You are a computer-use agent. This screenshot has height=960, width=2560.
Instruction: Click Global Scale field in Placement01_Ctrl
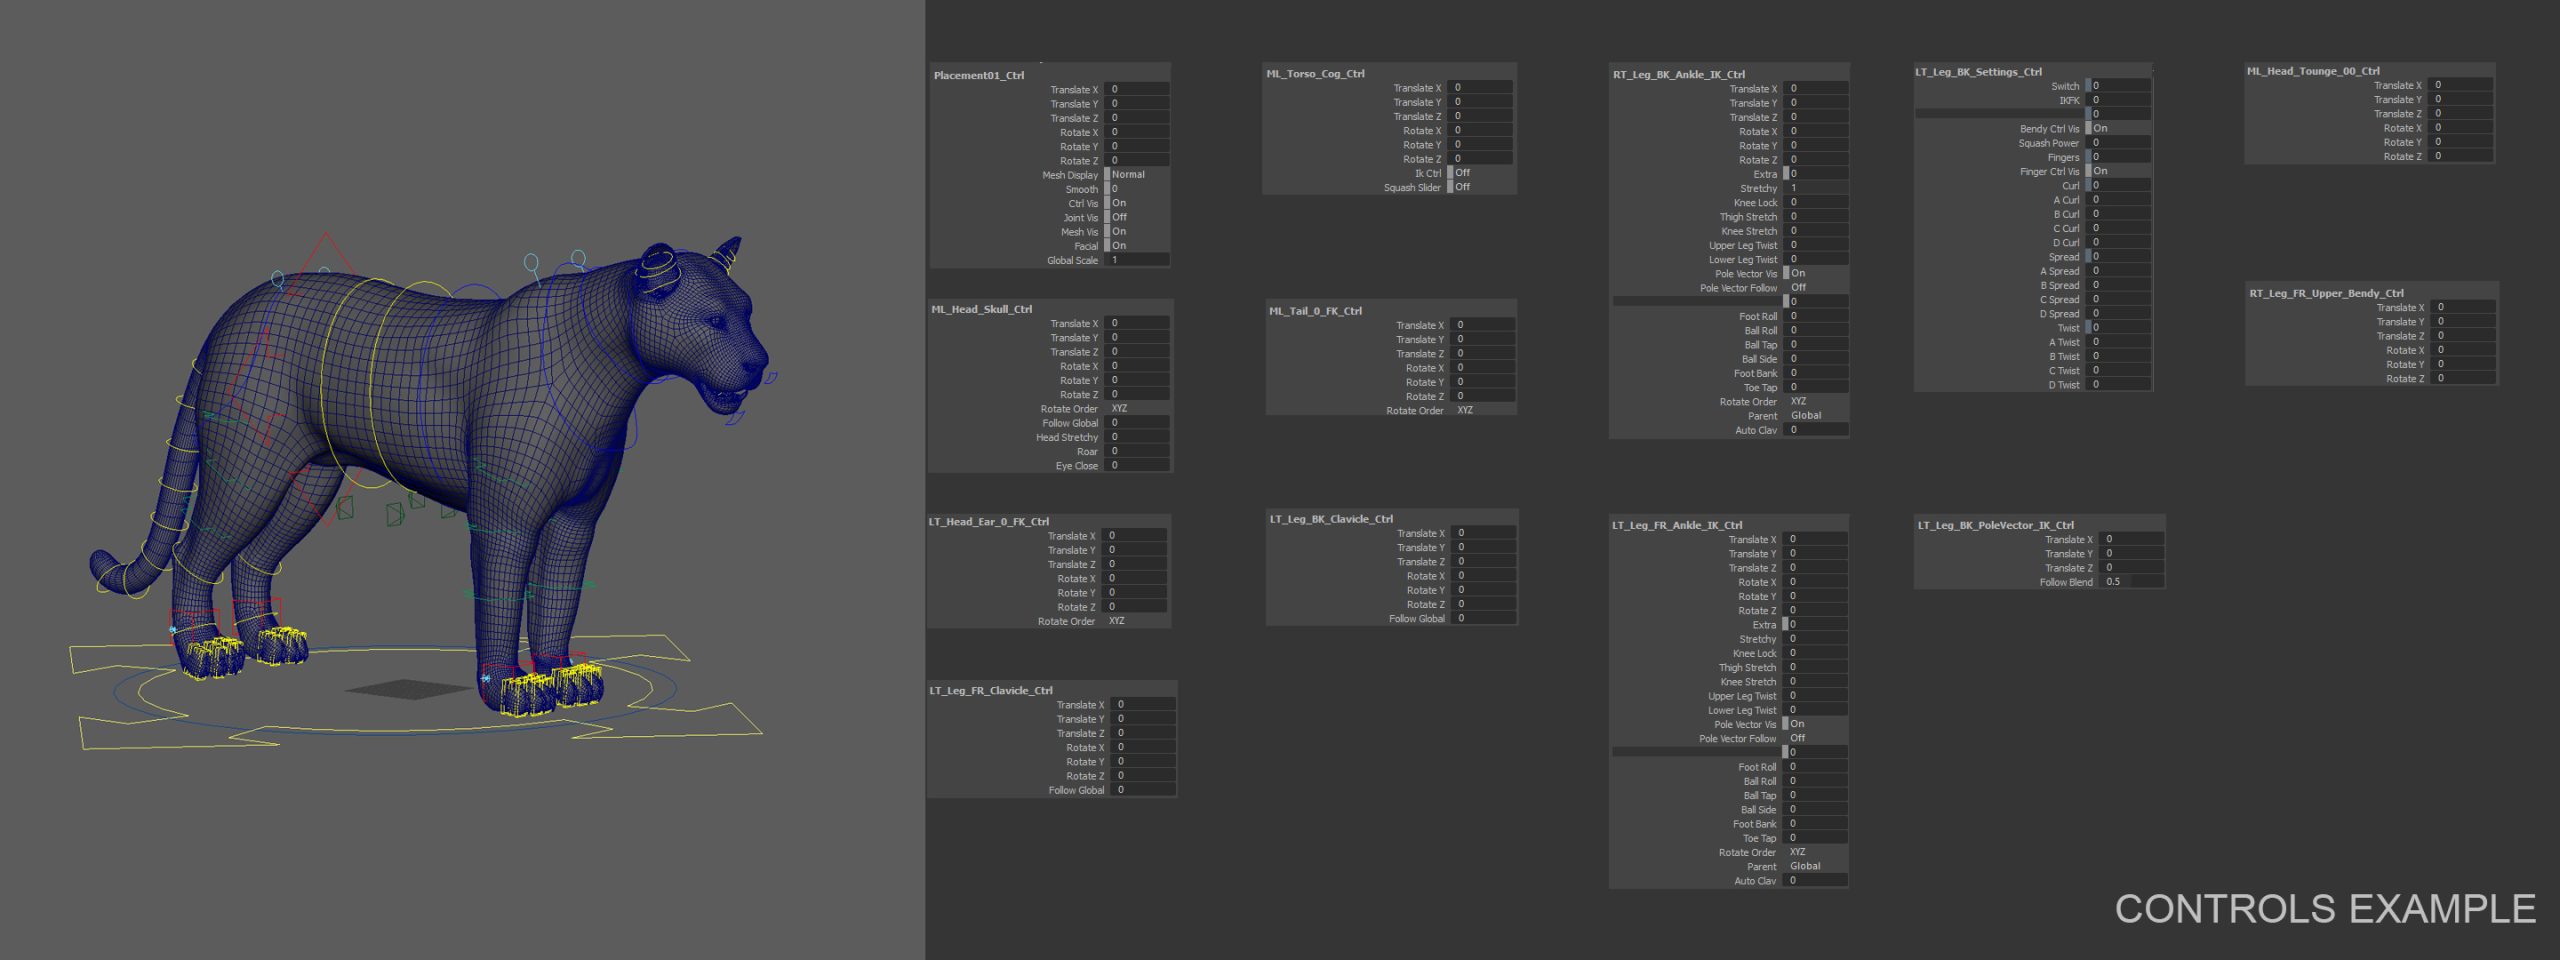click(1137, 260)
